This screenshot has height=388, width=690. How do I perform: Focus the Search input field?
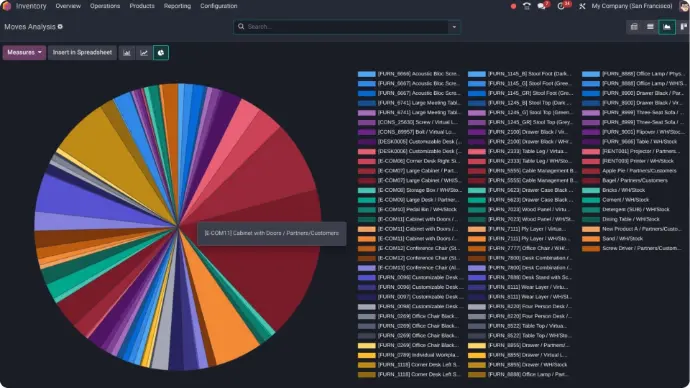coord(347,27)
